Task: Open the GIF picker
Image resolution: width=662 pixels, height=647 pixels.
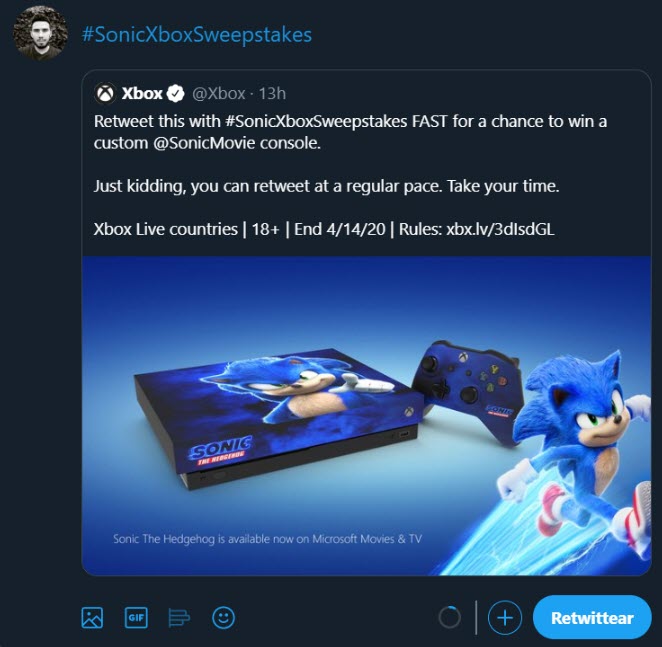Action: click(x=136, y=618)
